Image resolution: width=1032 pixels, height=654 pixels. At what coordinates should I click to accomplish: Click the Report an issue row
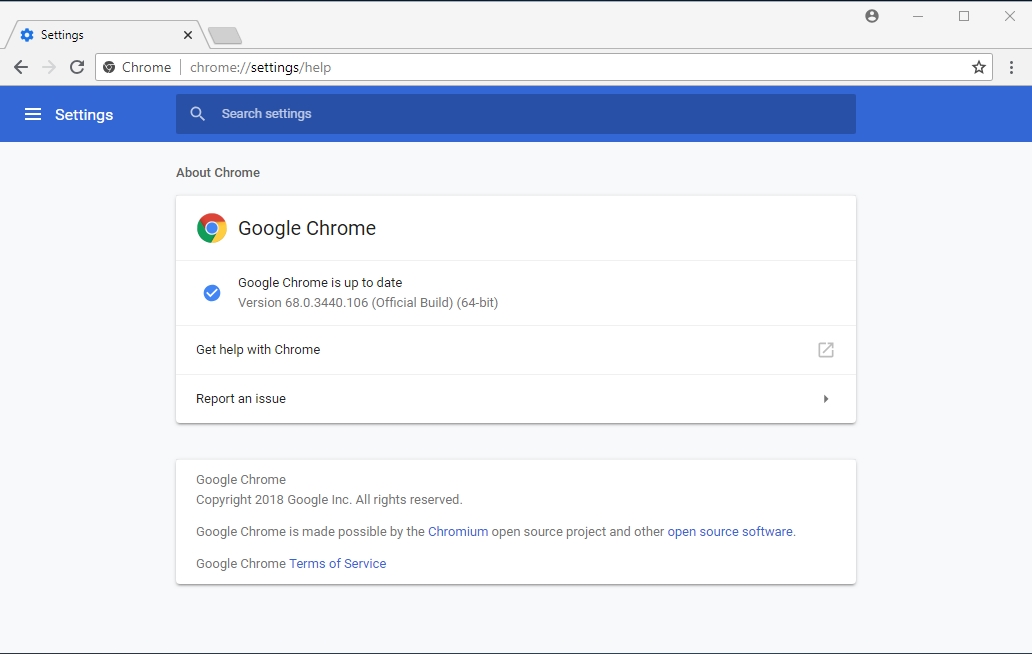(516, 399)
